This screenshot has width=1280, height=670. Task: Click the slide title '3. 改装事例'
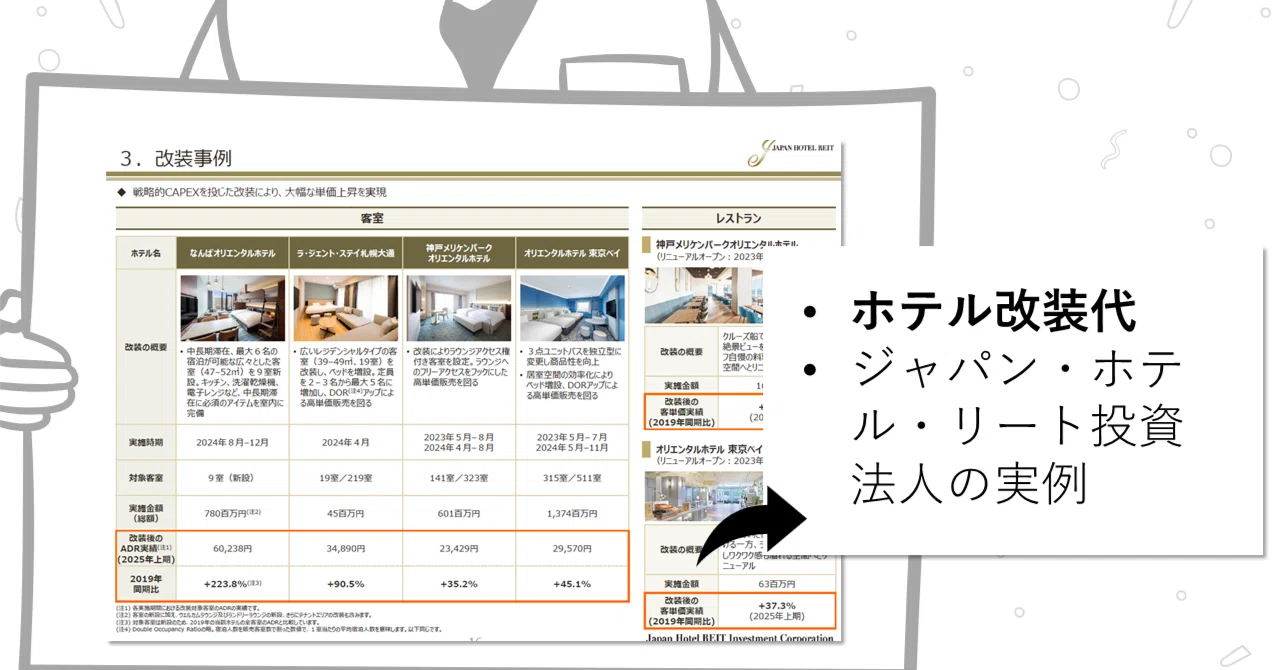pos(175,158)
